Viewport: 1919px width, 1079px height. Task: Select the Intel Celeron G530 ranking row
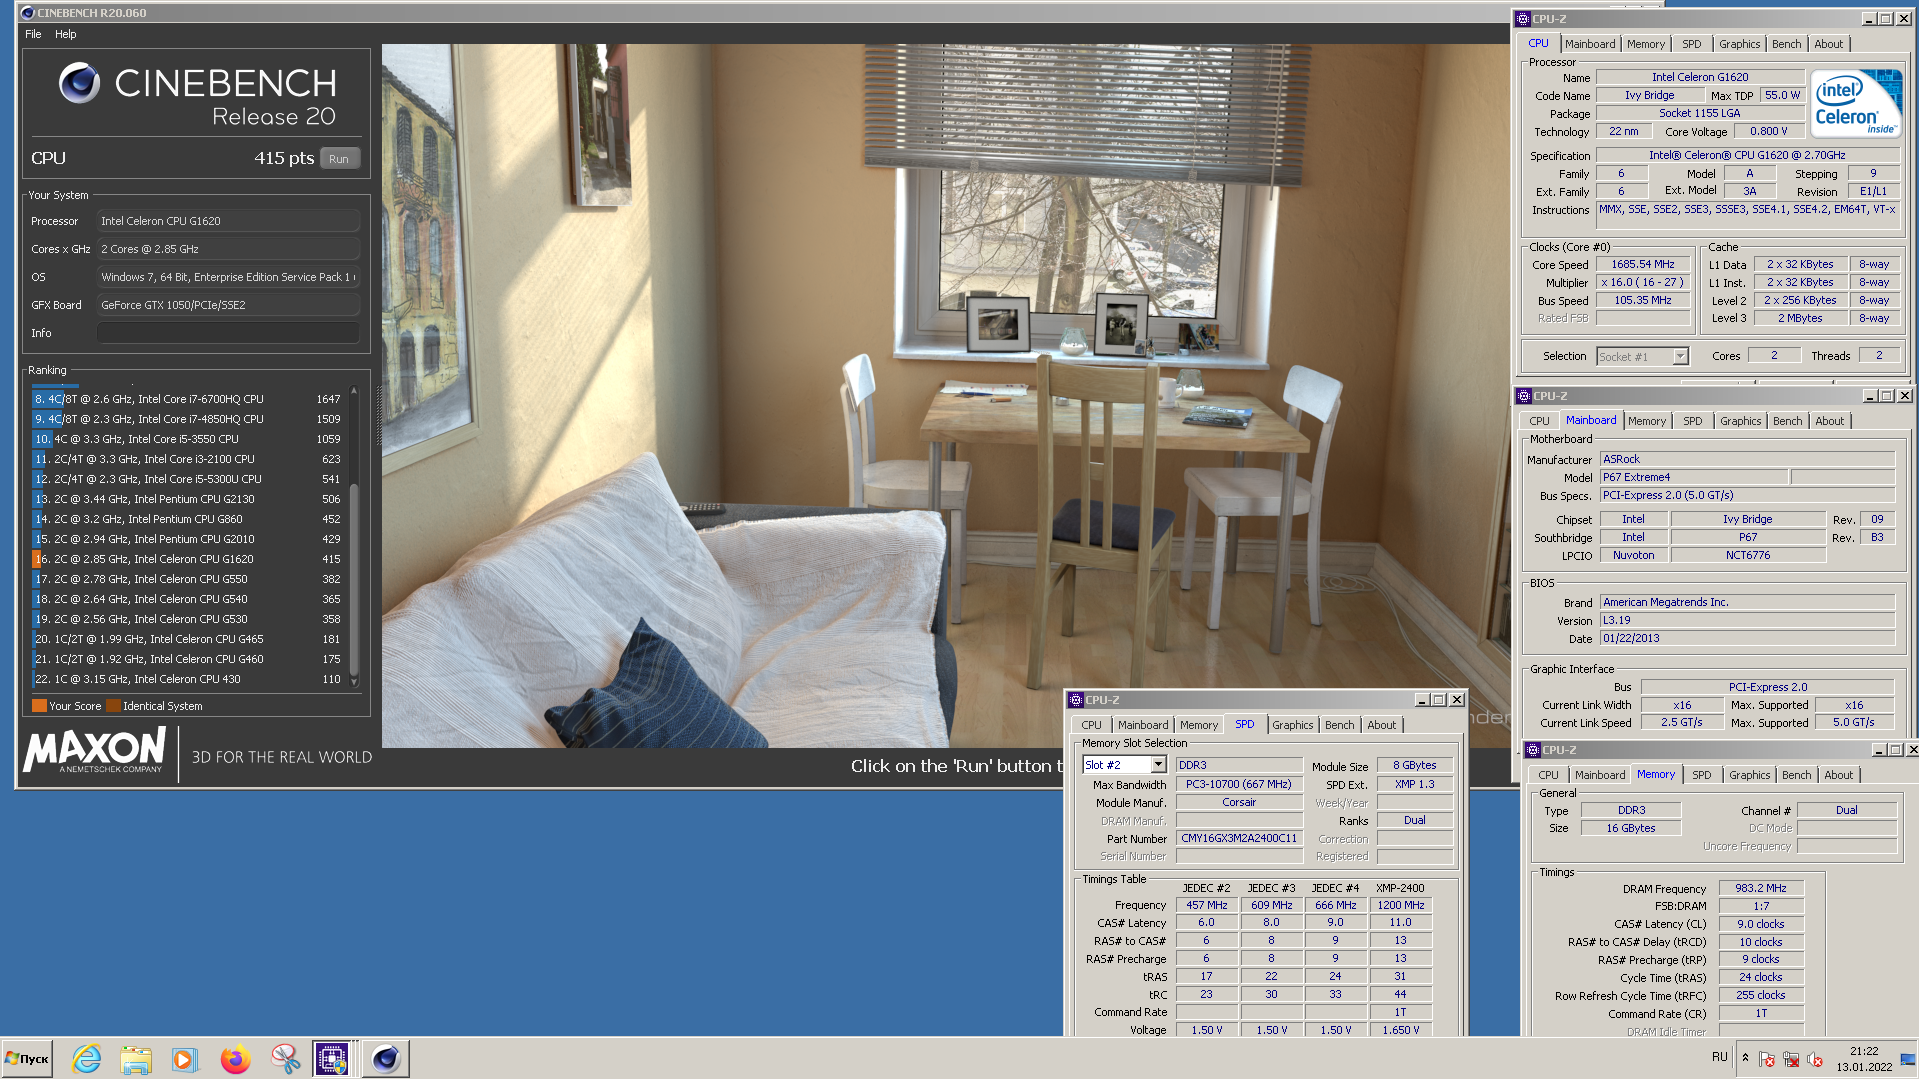tap(187, 619)
